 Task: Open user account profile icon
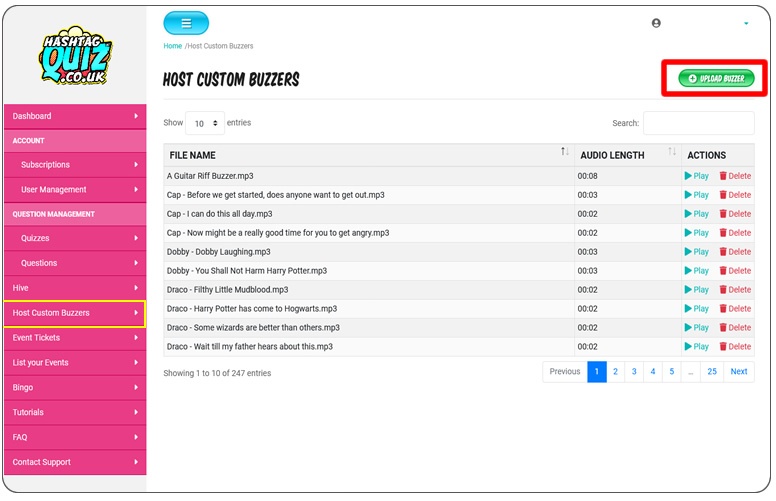[656, 23]
